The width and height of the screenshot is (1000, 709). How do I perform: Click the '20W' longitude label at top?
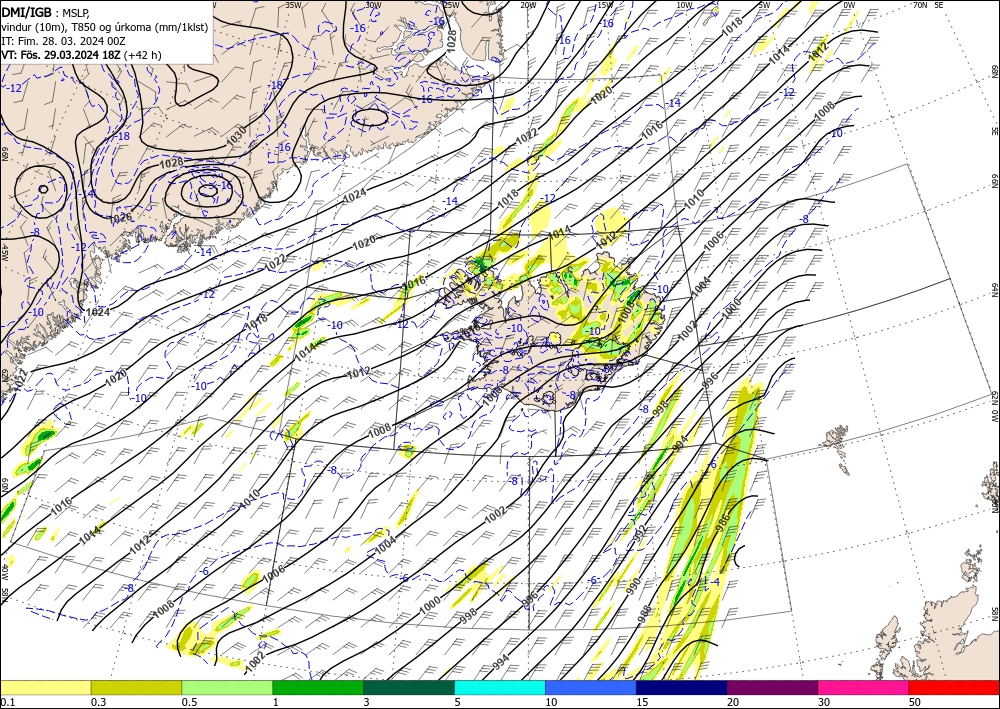[x=528, y=5]
